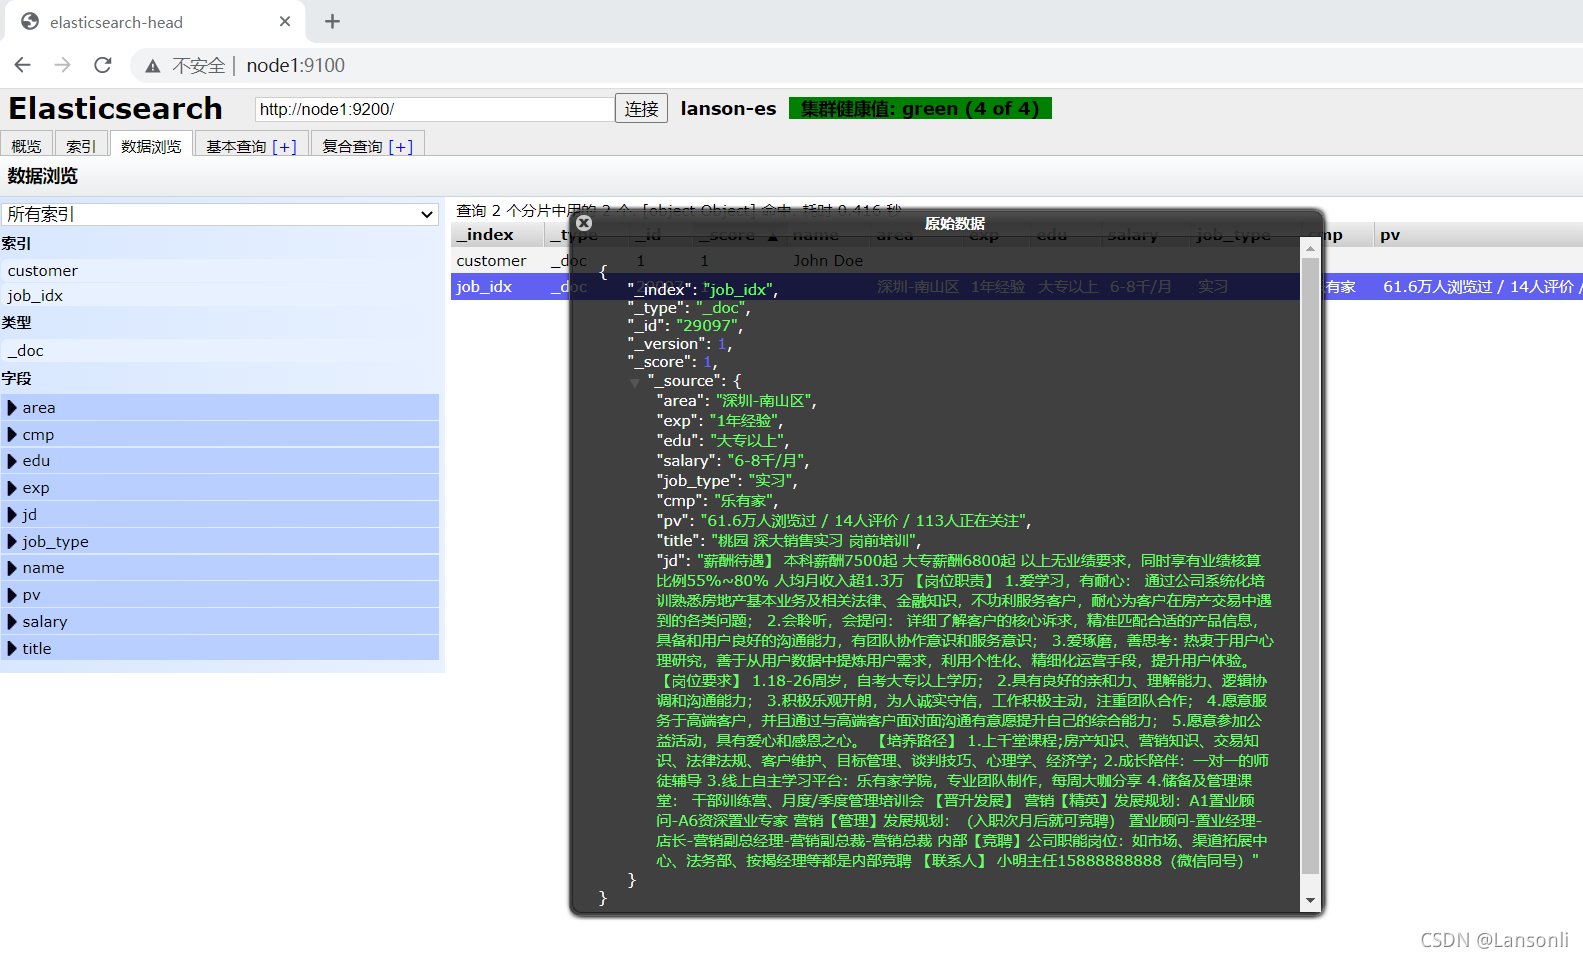Select the job_idx index in sidebar

220,296
